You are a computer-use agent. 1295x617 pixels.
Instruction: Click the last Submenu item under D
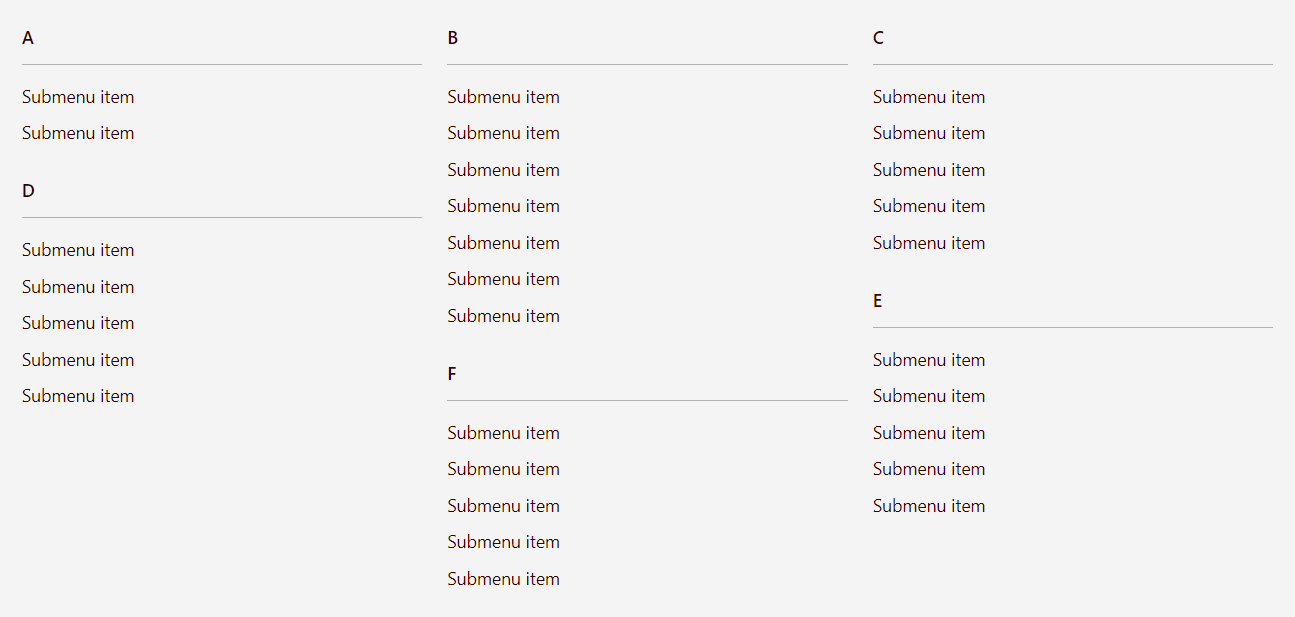[x=78, y=396]
